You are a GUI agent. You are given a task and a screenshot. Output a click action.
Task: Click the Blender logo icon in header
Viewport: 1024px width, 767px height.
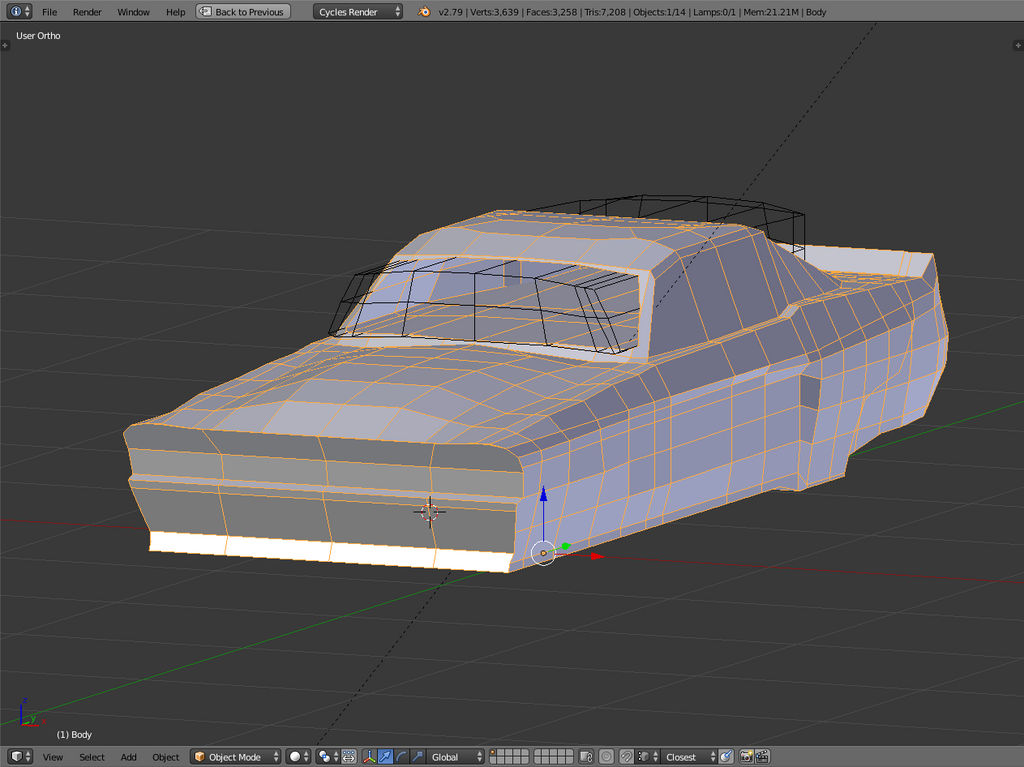(x=425, y=12)
